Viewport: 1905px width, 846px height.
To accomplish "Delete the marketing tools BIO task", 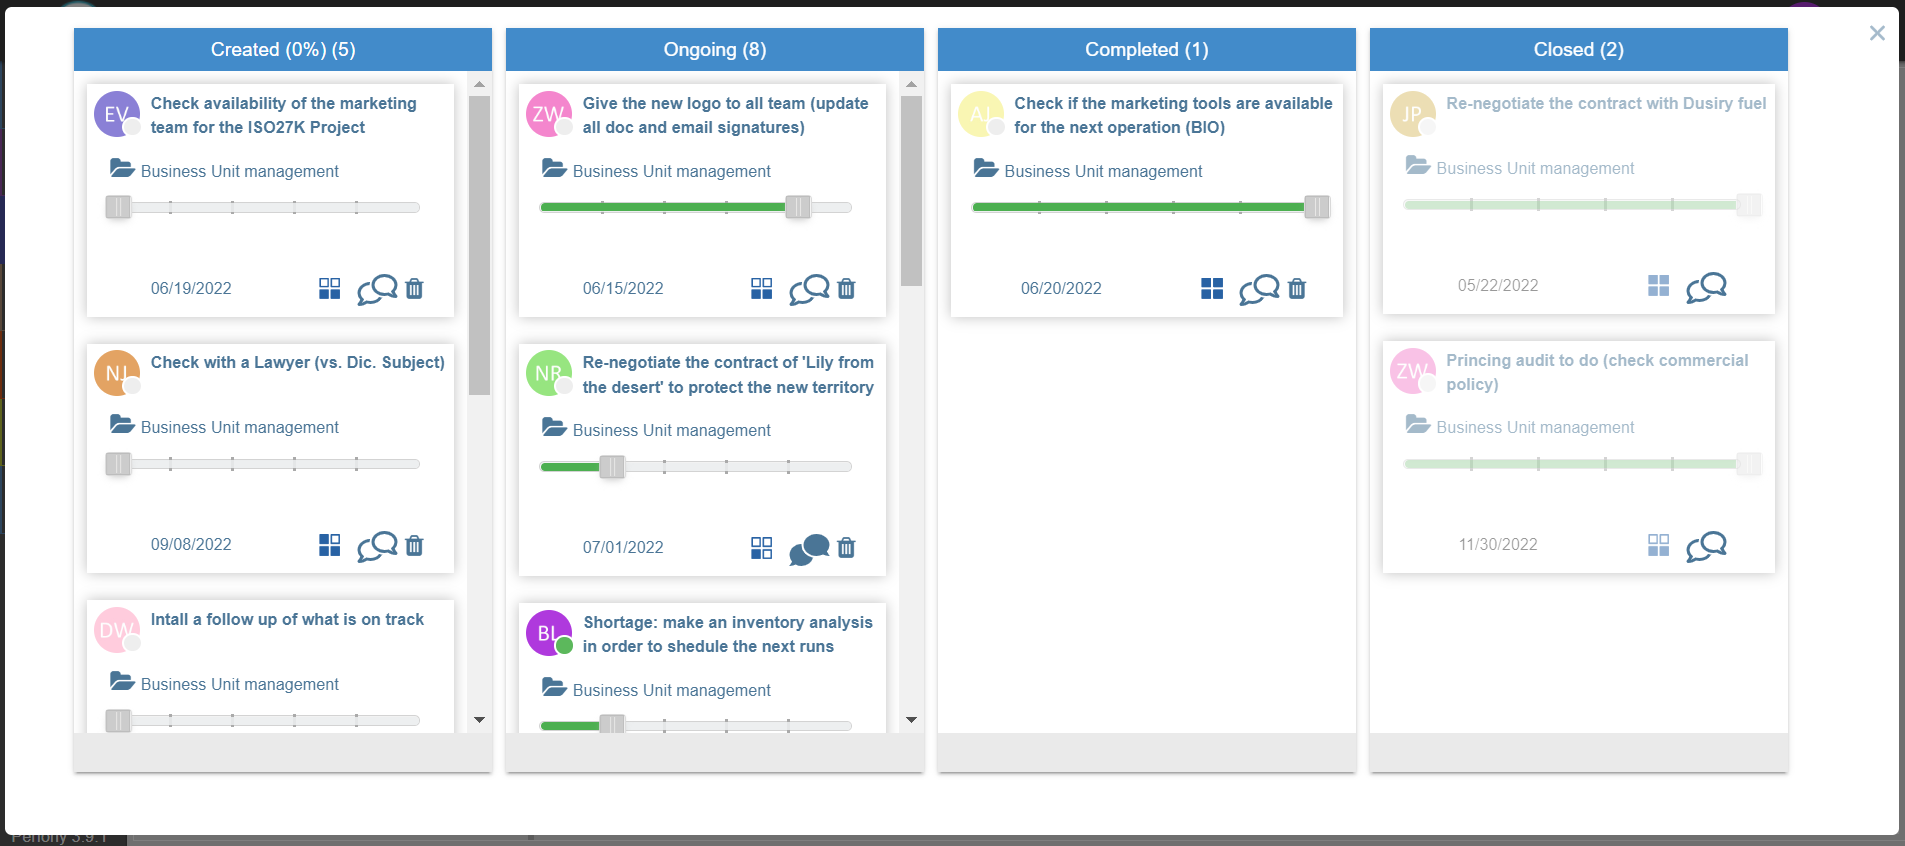I will pos(1297,289).
